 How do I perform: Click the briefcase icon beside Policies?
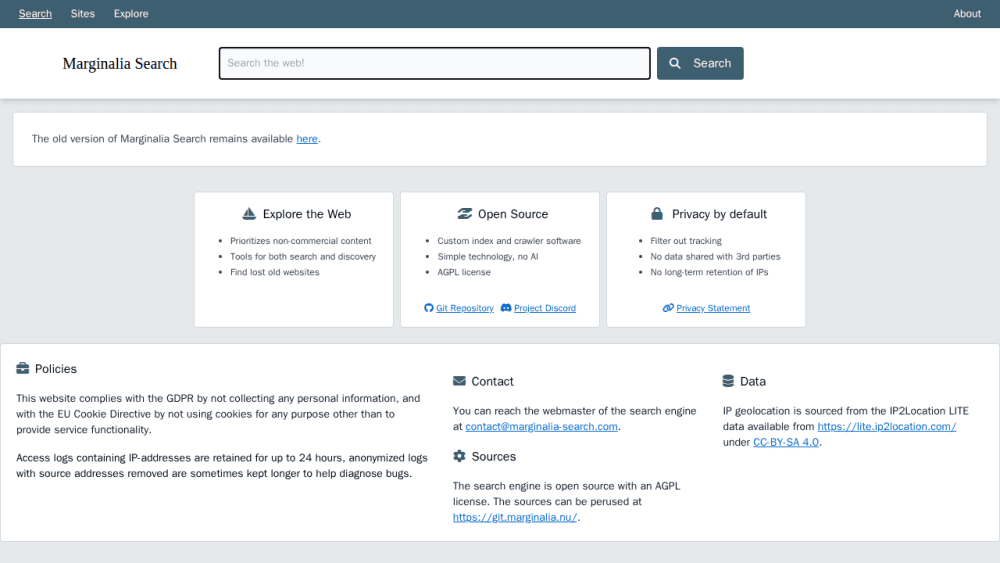click(23, 368)
